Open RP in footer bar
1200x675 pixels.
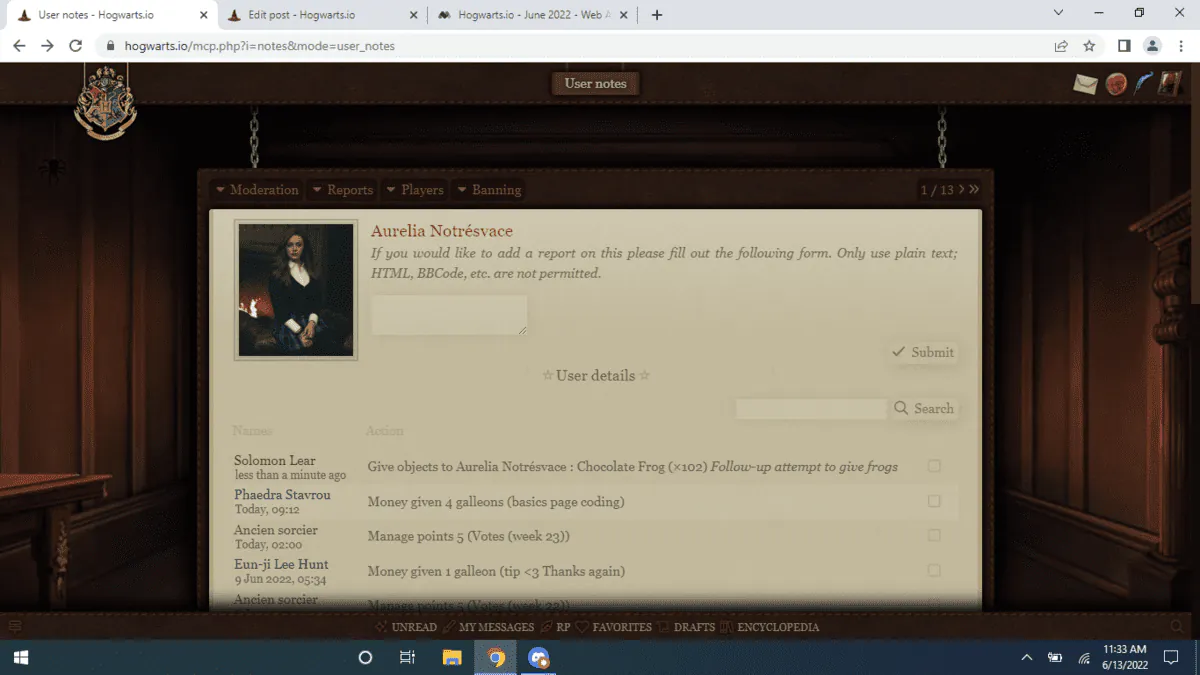(555, 627)
